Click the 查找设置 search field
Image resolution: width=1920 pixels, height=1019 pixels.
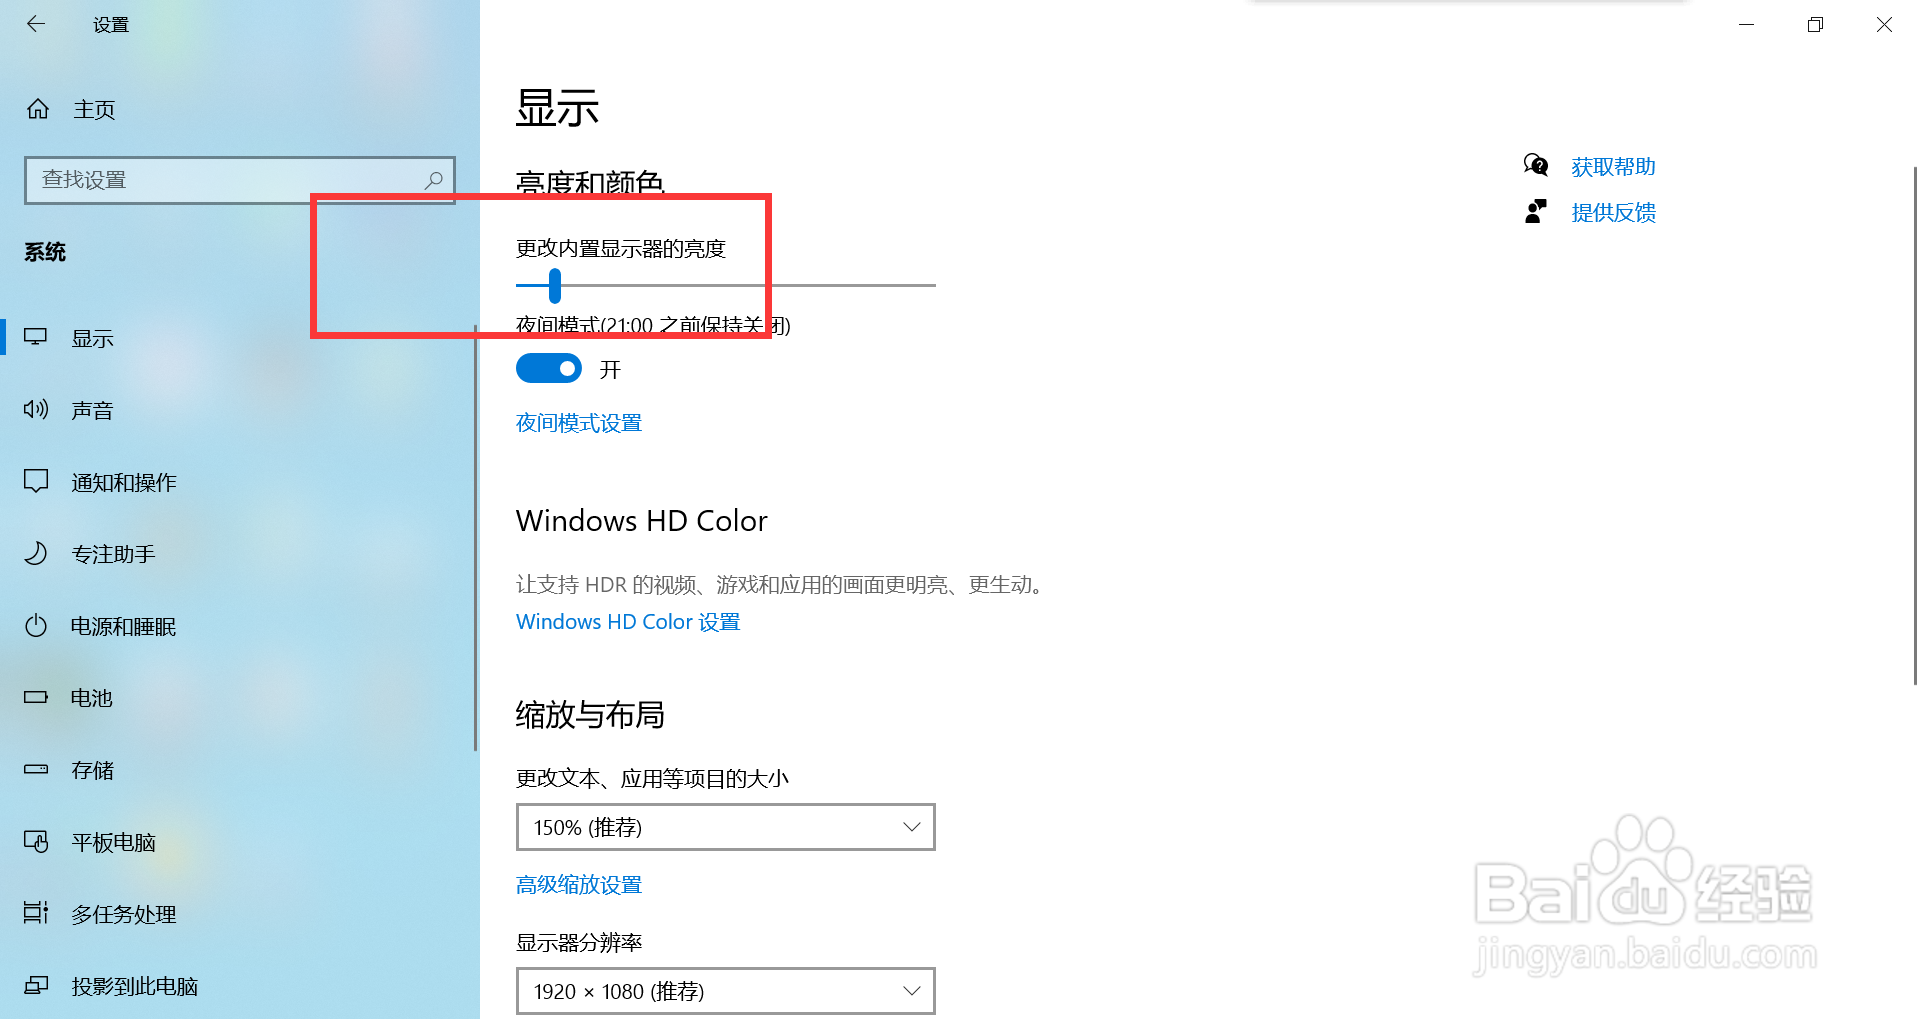coord(240,180)
